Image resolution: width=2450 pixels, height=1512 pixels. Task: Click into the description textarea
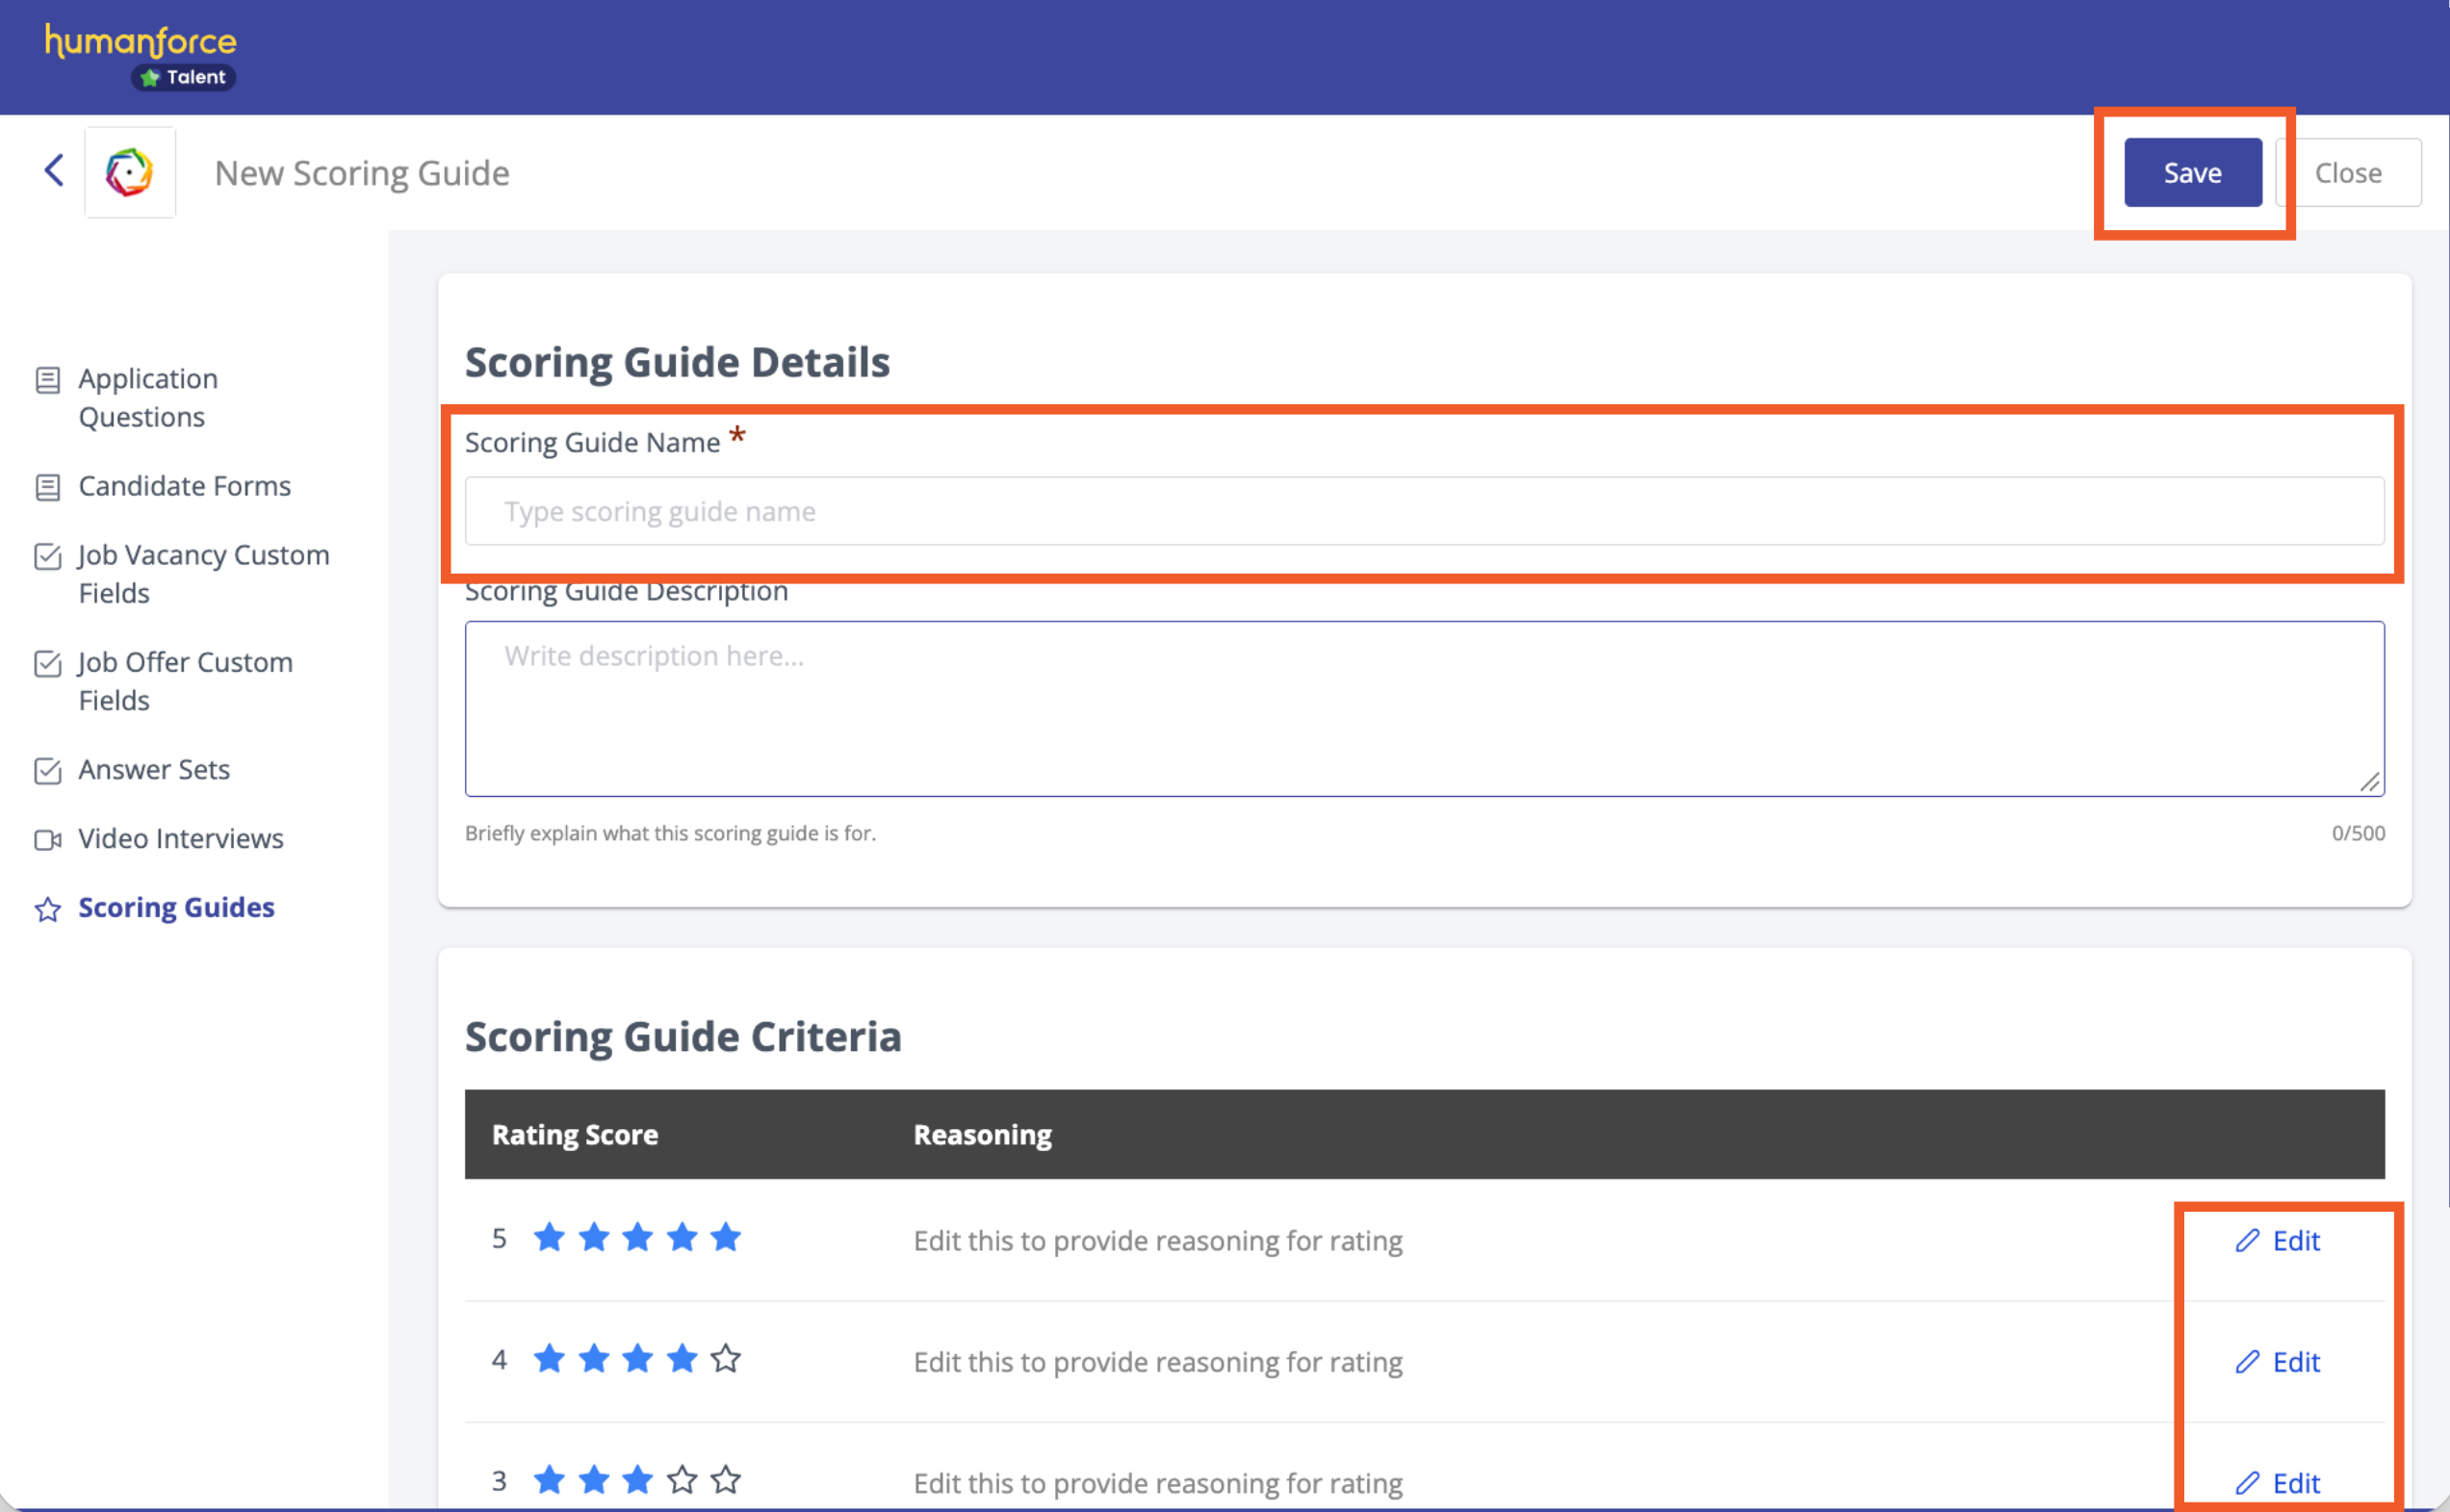pyautogui.click(x=1424, y=708)
